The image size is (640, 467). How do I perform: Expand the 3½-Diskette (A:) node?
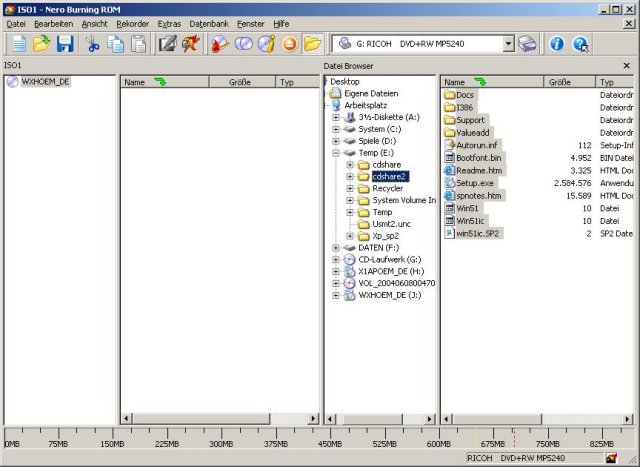[x=336, y=118]
